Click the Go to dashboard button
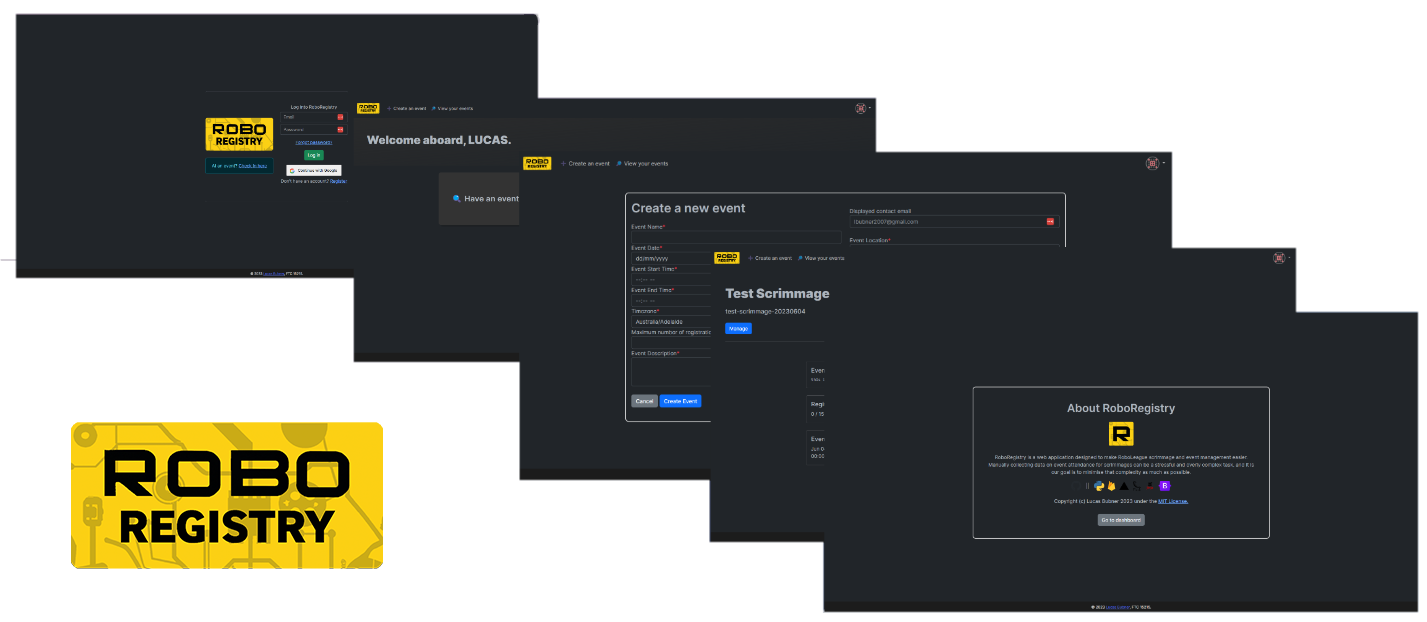 click(x=1121, y=520)
